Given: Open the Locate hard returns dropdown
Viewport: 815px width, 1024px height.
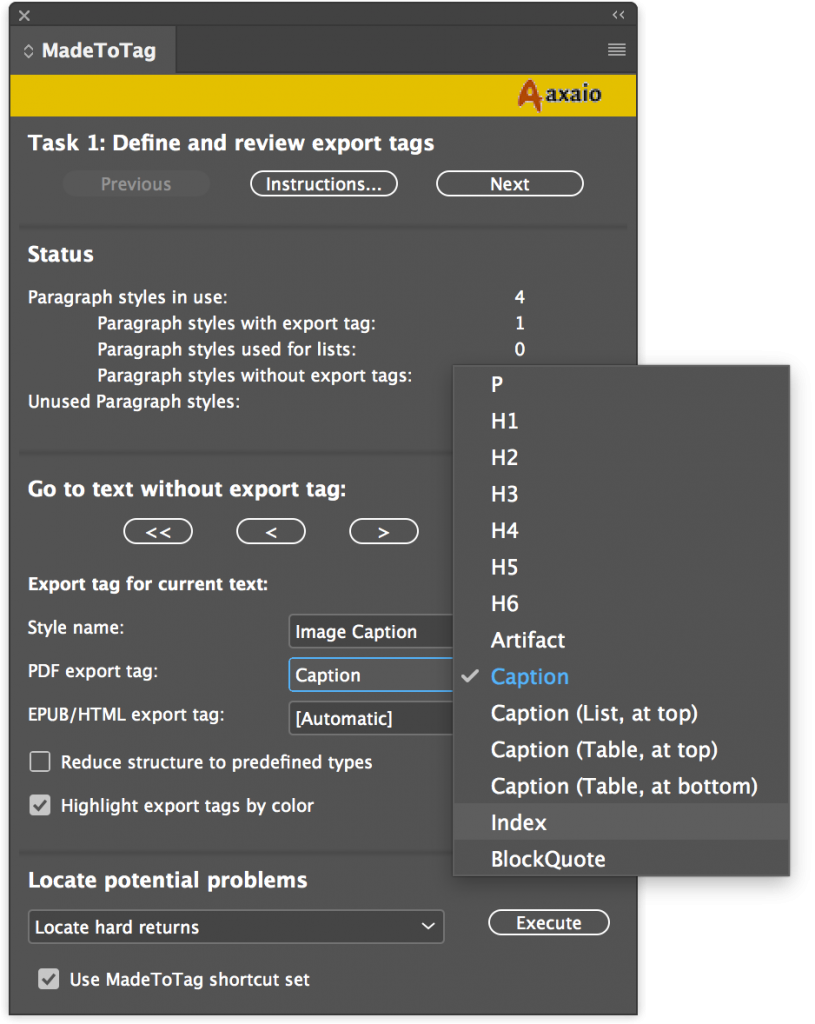Looking at the screenshot, I should (236, 927).
